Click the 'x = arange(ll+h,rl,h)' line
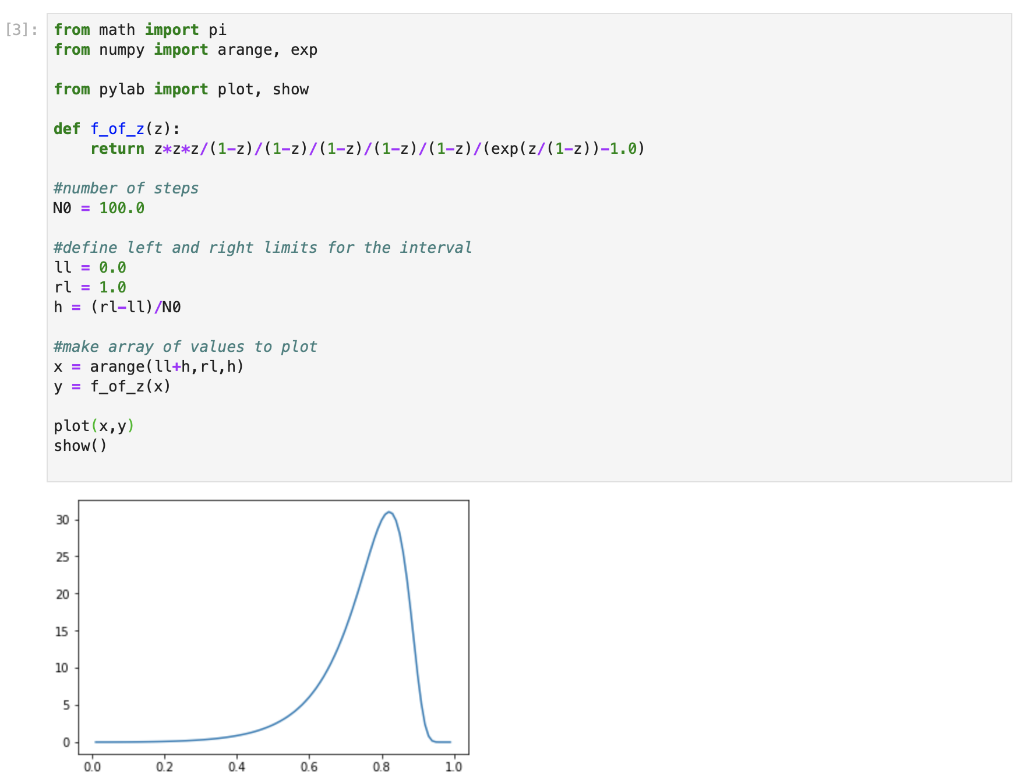Viewport: 1024px width, 783px height. pos(149,366)
